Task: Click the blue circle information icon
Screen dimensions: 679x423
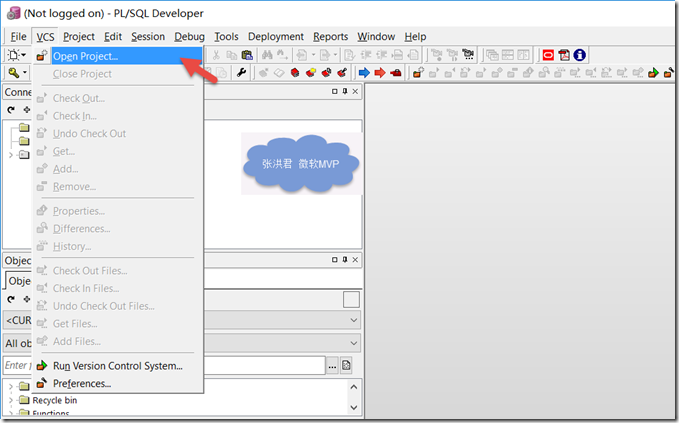Action: pyautogui.click(x=579, y=55)
